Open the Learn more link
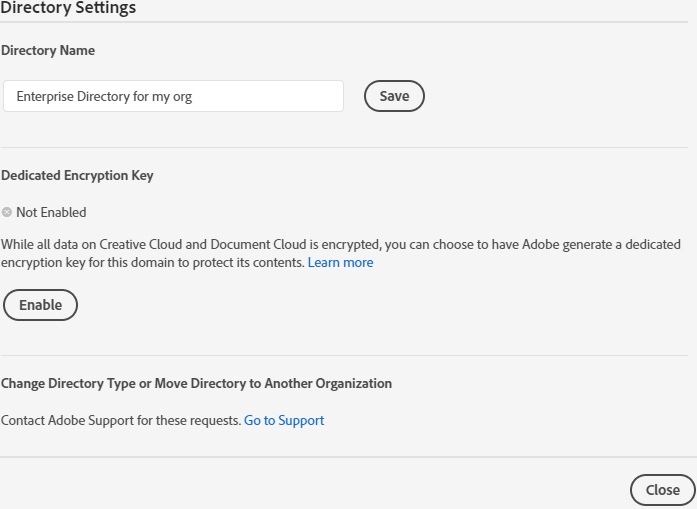The height and width of the screenshot is (509, 697). (x=340, y=262)
